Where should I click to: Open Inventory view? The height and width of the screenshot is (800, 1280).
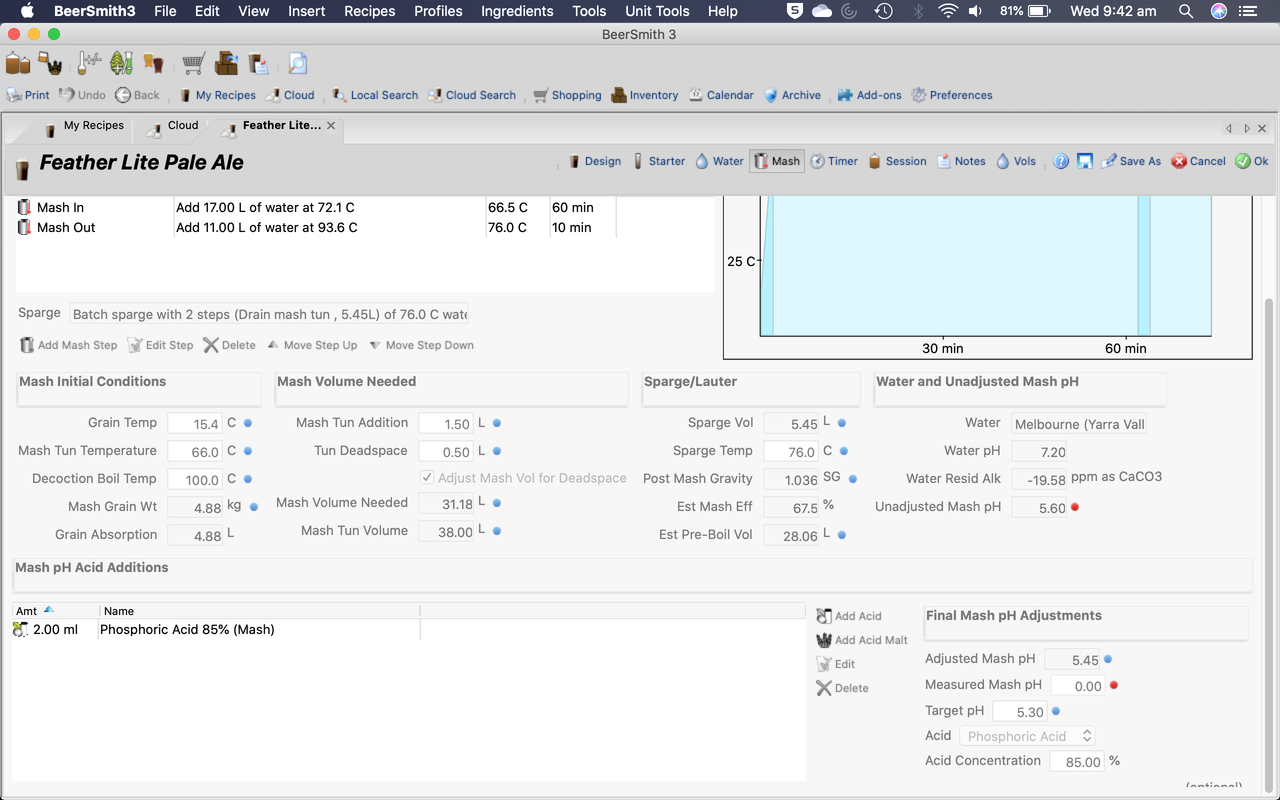point(645,95)
